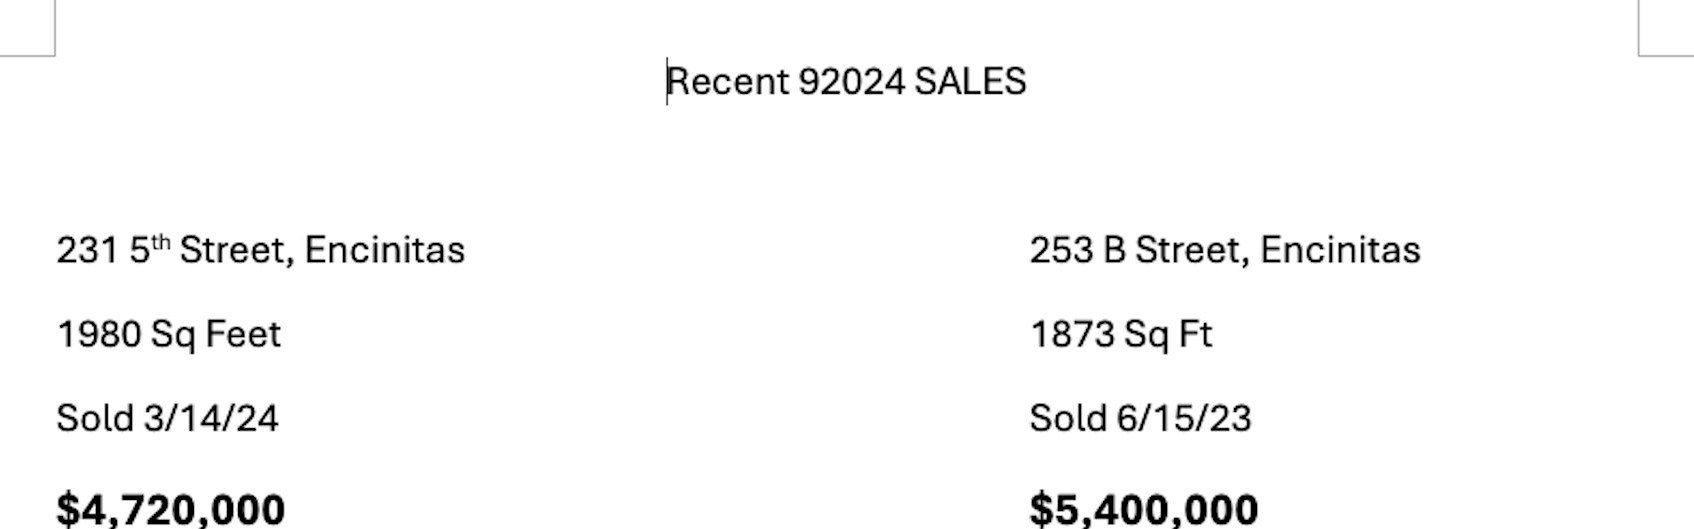Click the bold price "$4,720,000"
Viewport: 1694px width, 529px height.
point(171,509)
